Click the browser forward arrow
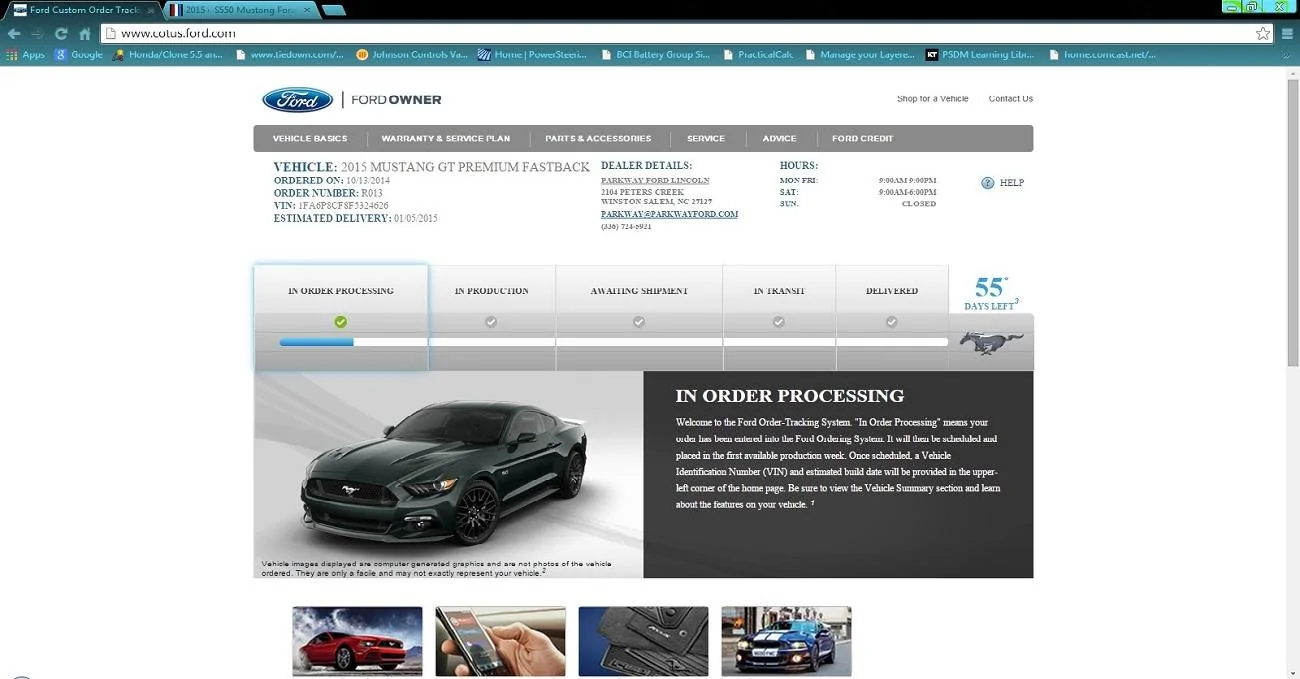This screenshot has width=1300, height=679. [x=38, y=33]
